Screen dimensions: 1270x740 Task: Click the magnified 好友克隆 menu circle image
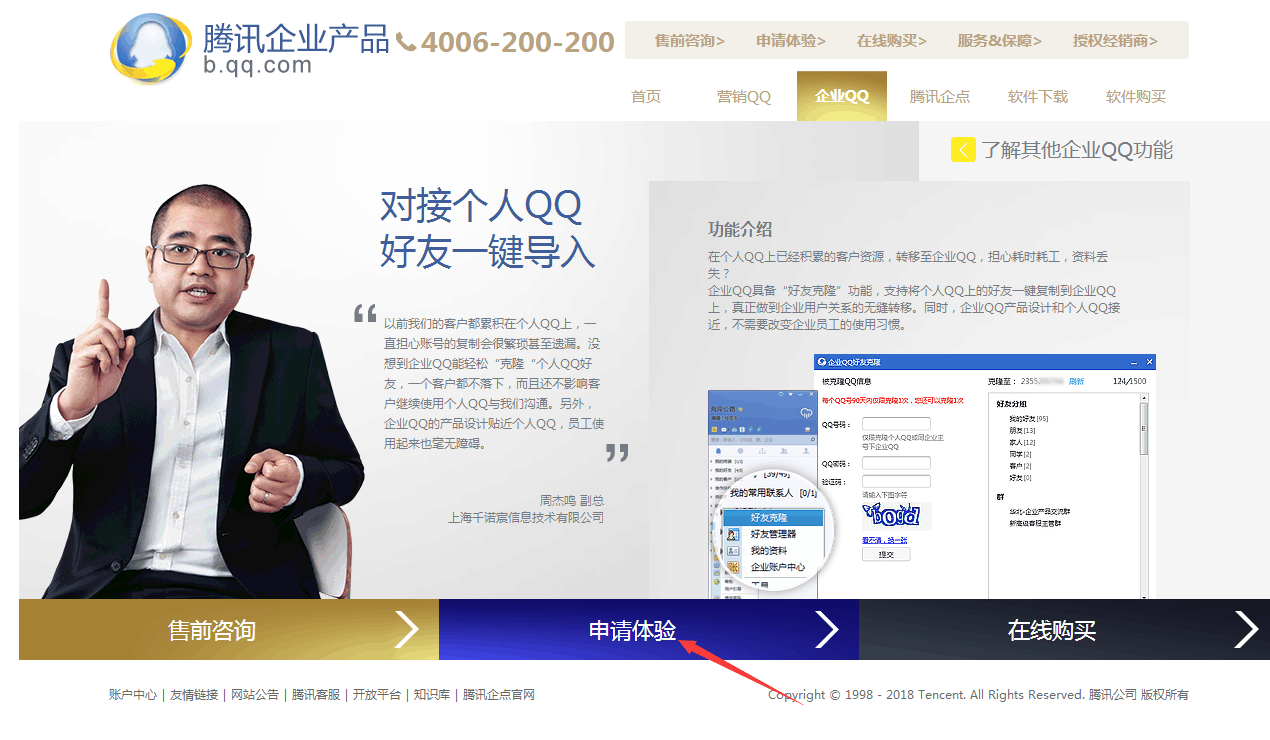click(x=773, y=532)
